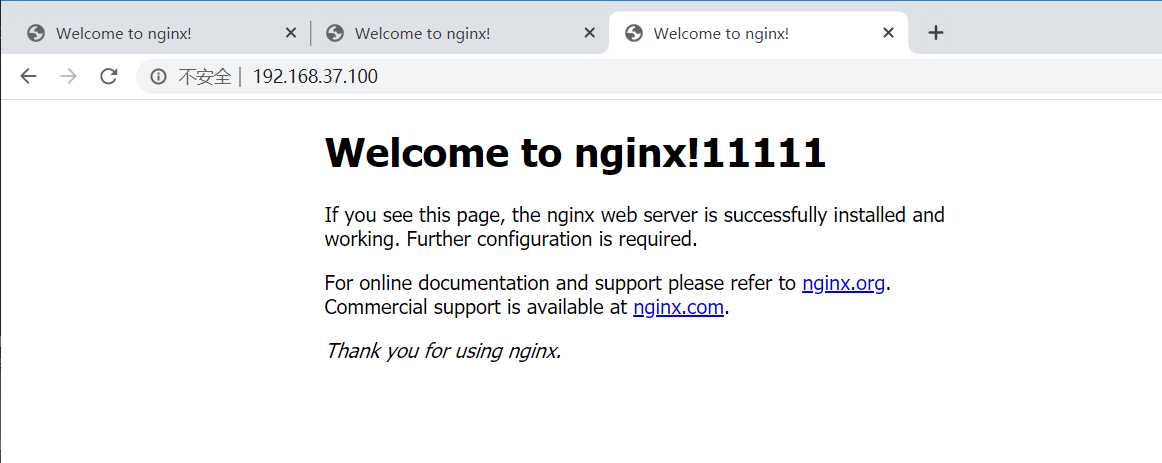This screenshot has width=1162, height=463.
Task: Click the forward navigation arrow
Action: (x=68, y=76)
